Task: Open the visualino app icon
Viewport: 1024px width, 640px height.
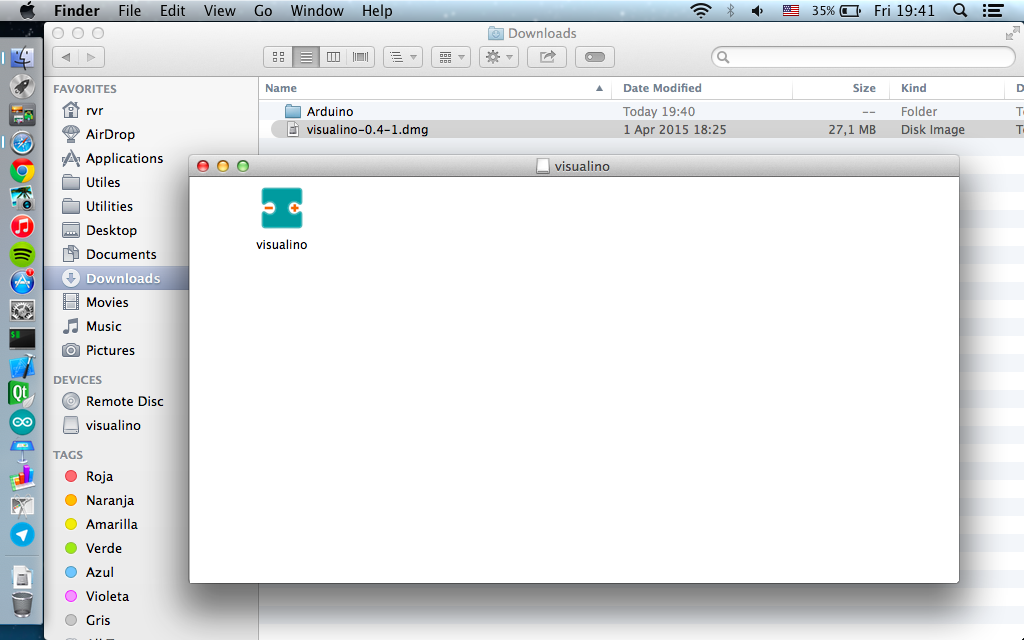Action: [x=281, y=208]
